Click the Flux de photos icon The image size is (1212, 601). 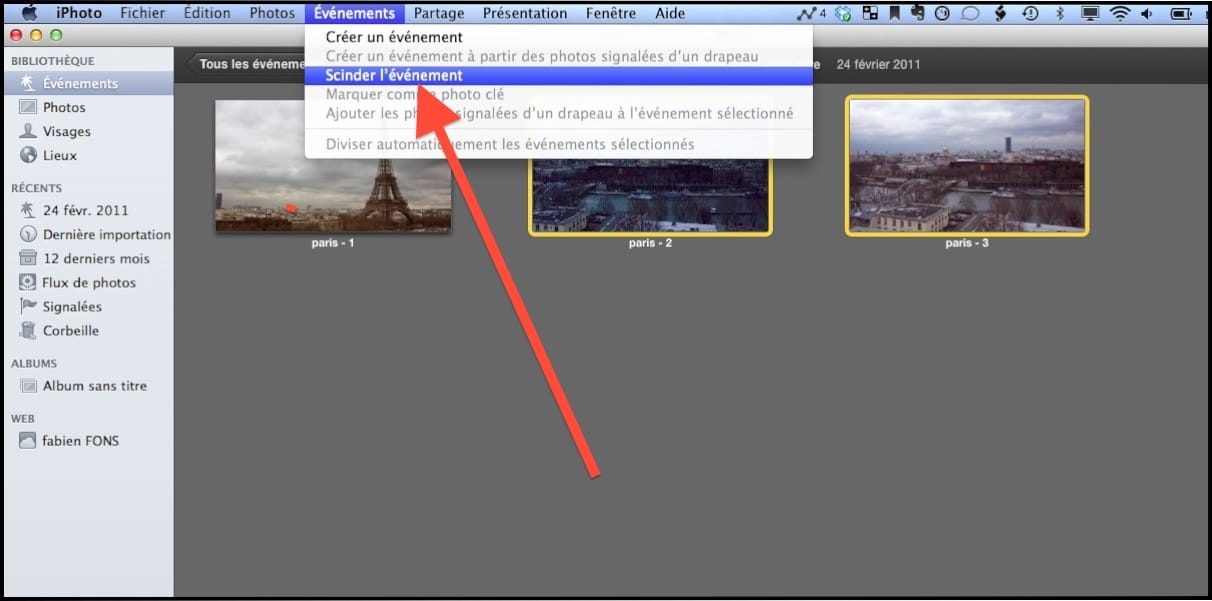click(27, 282)
